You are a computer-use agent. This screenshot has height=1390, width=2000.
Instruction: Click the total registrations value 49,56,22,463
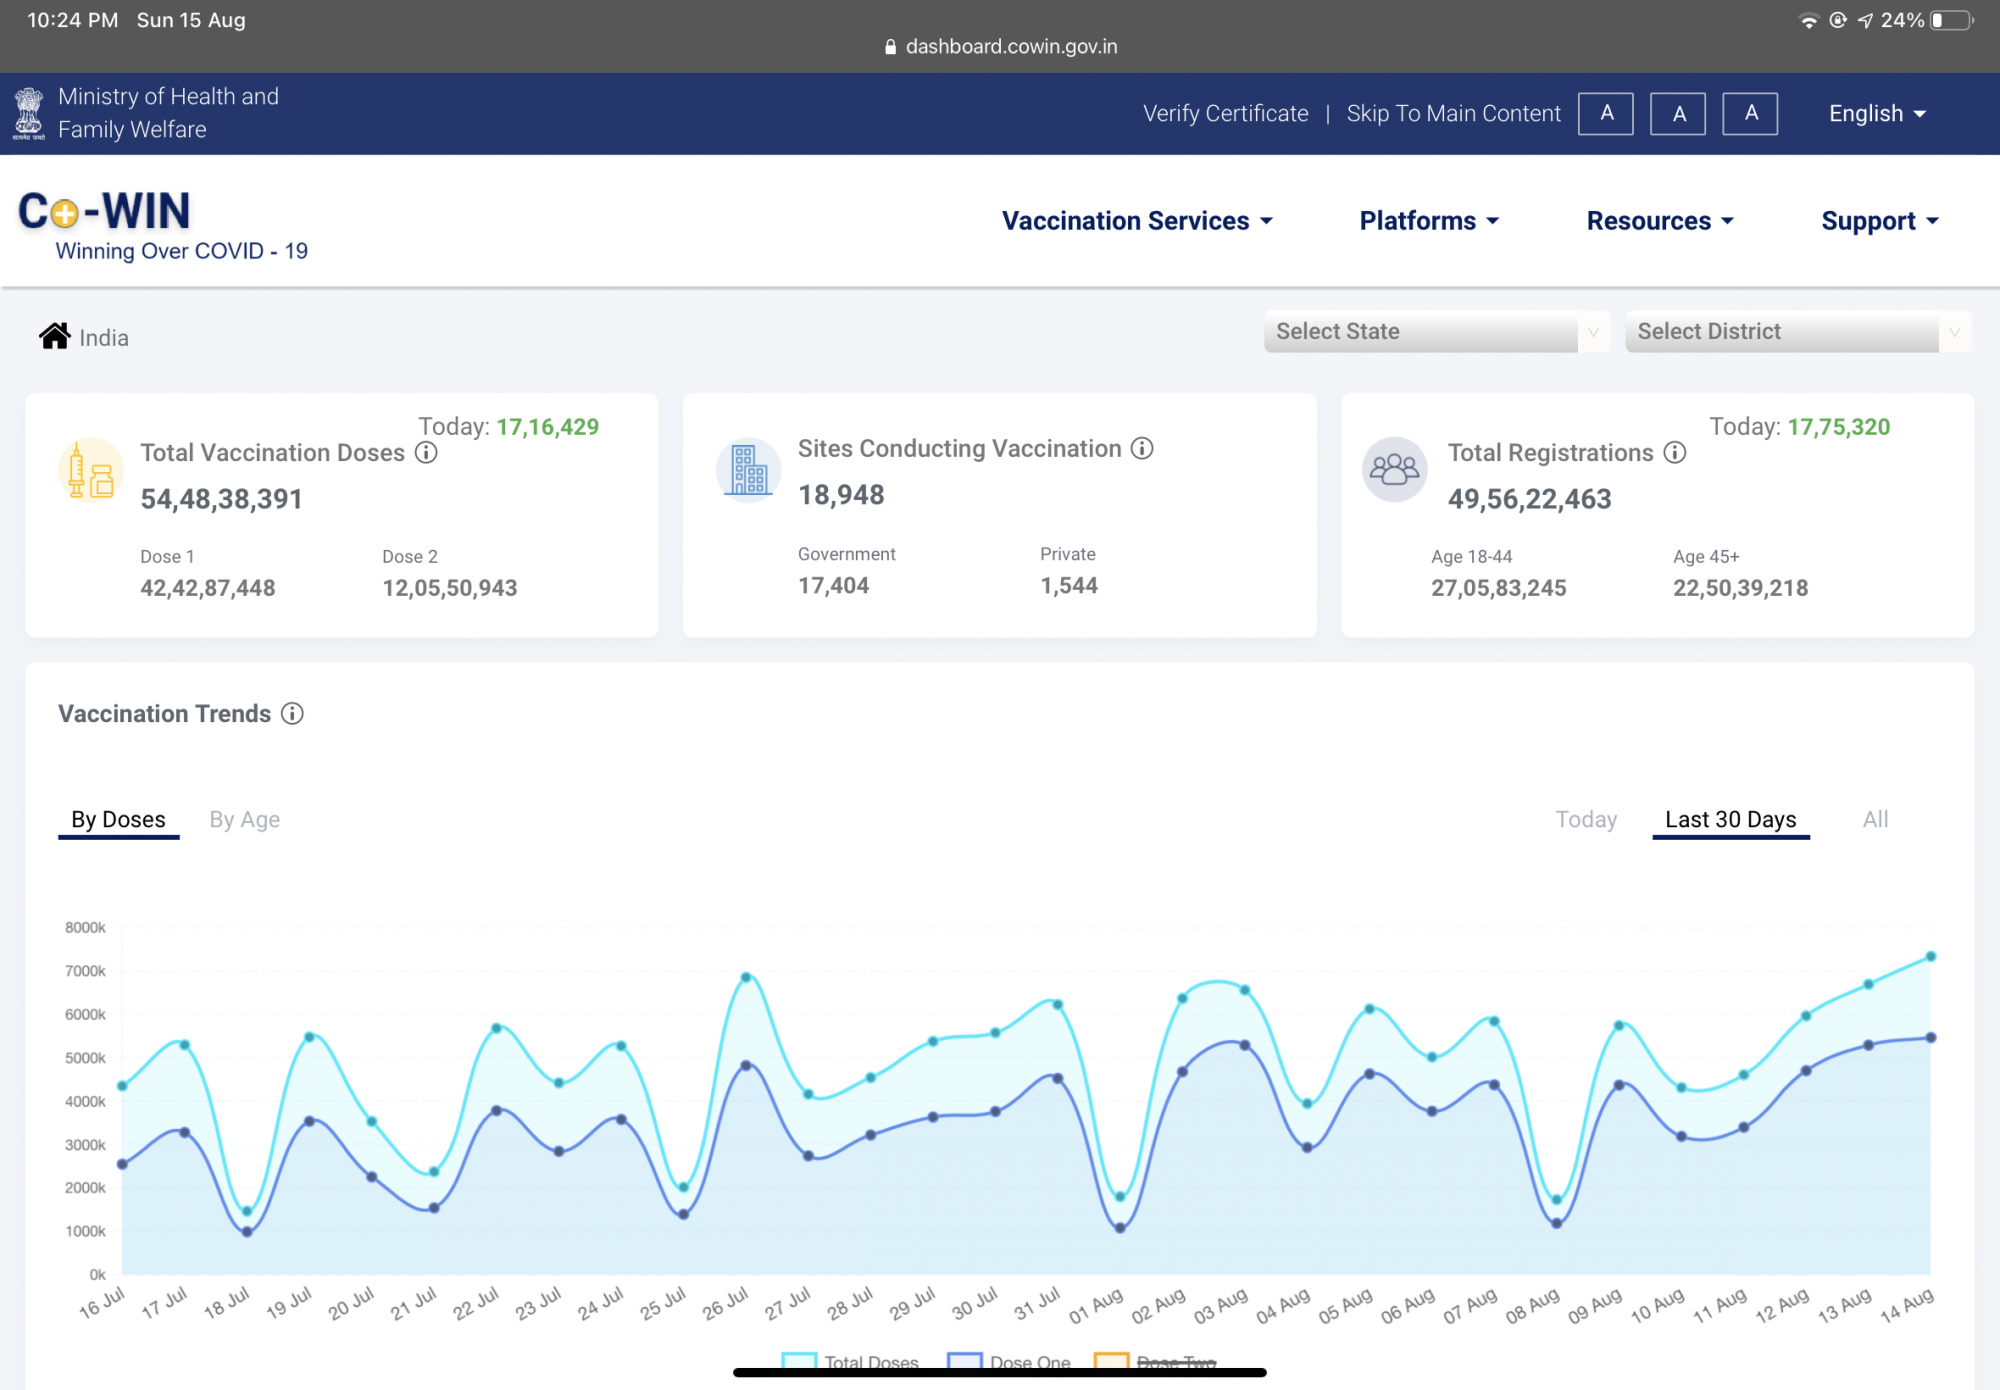pyautogui.click(x=1530, y=499)
